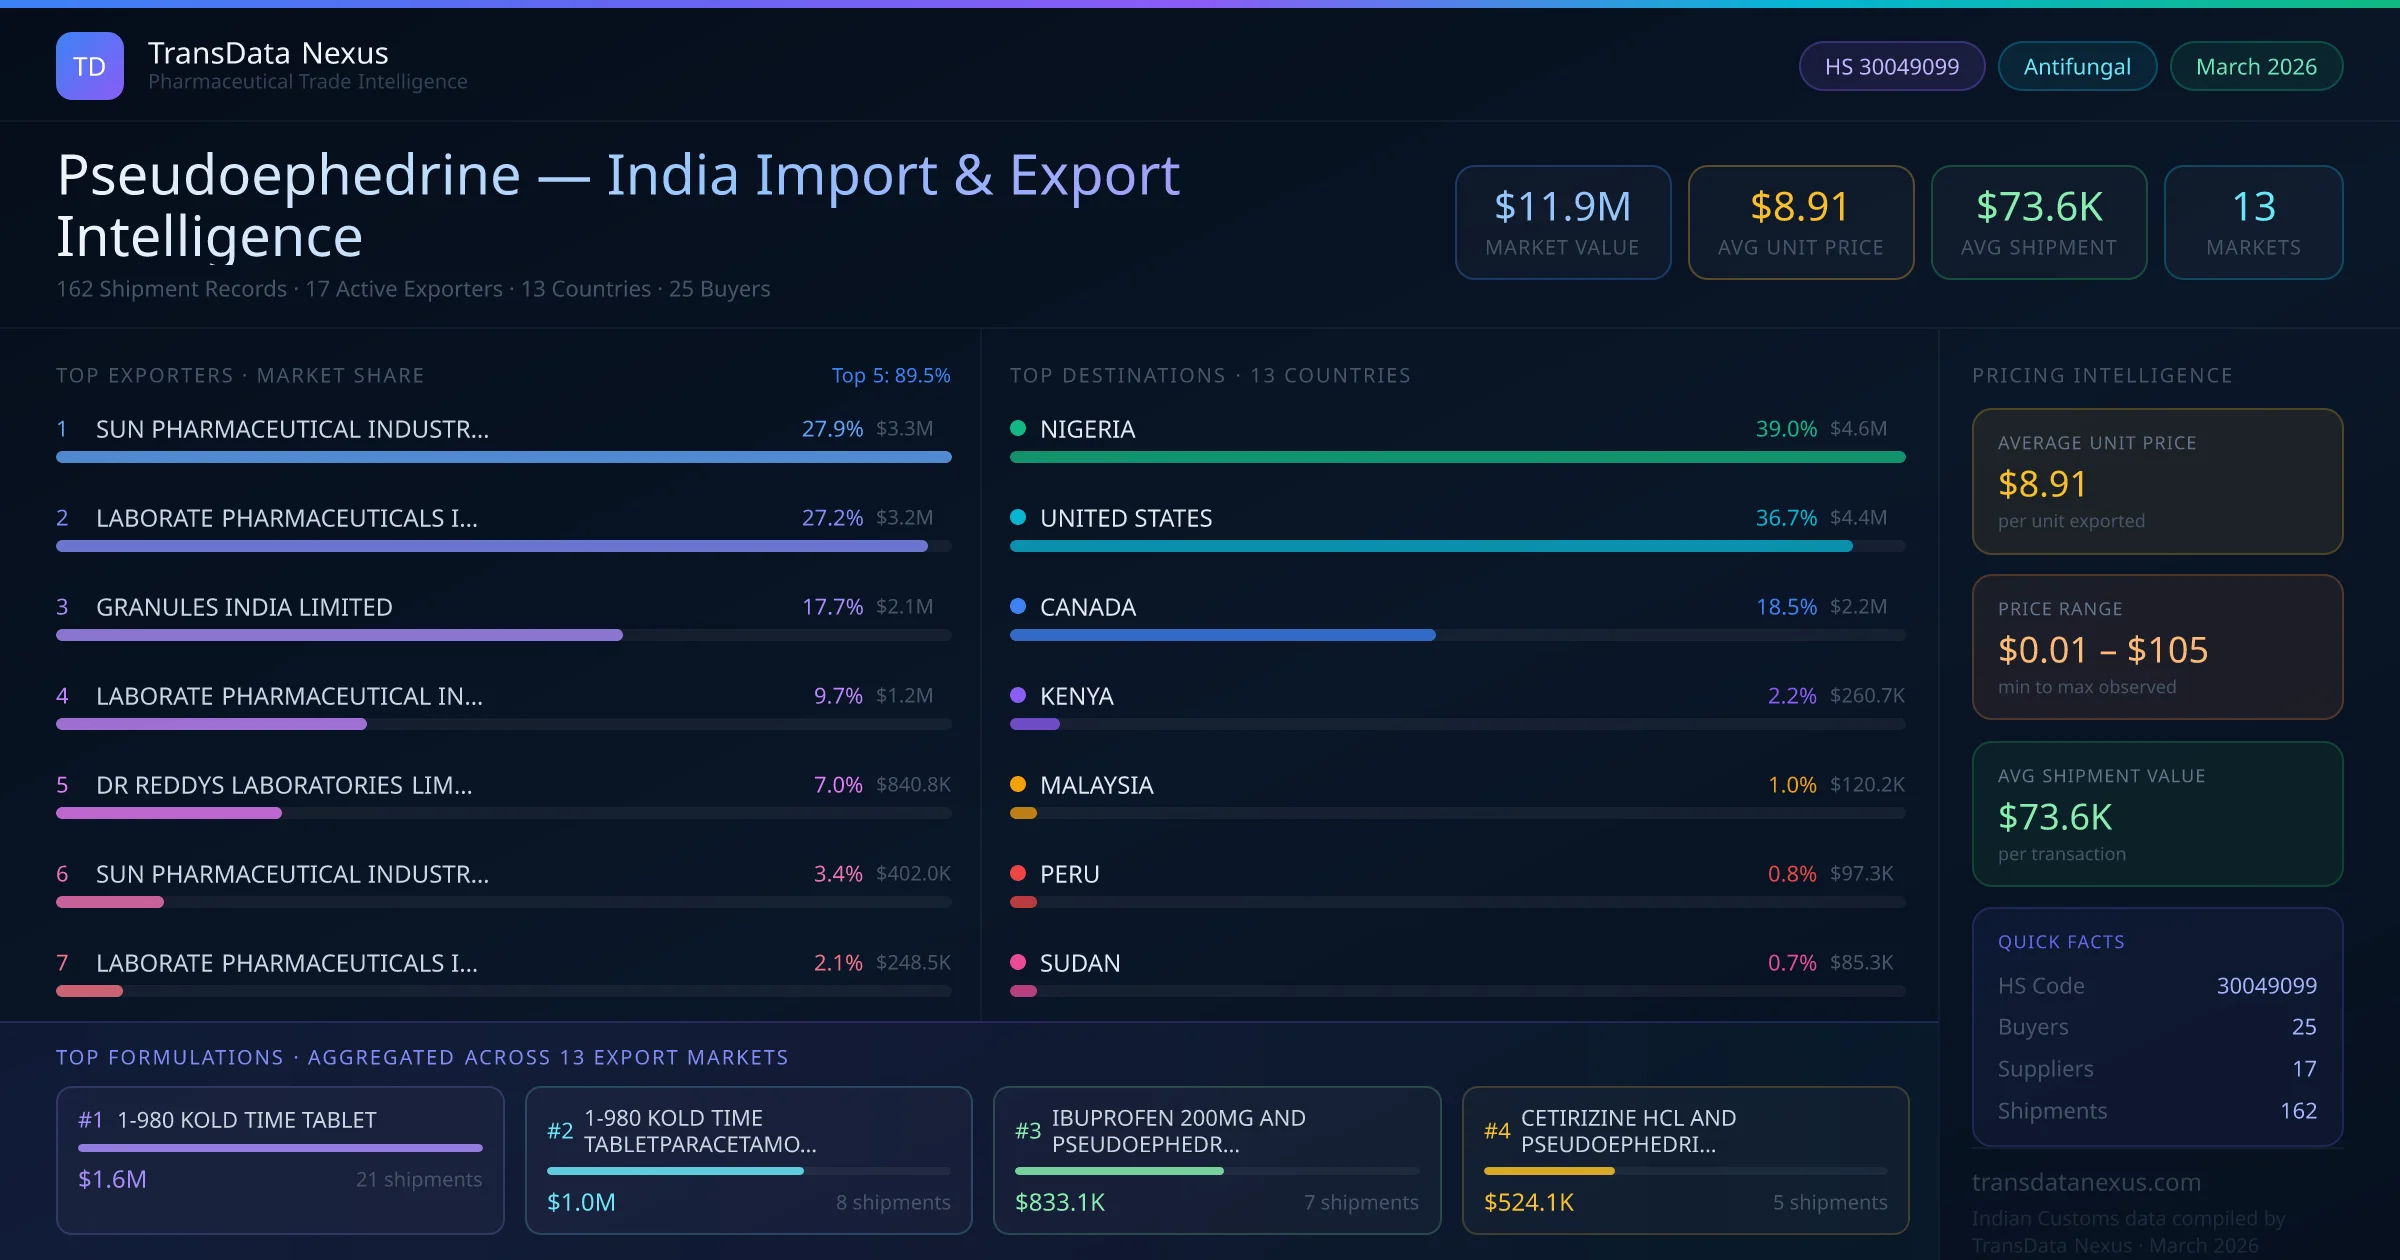Select Granules India Limited exporter row

[244, 607]
